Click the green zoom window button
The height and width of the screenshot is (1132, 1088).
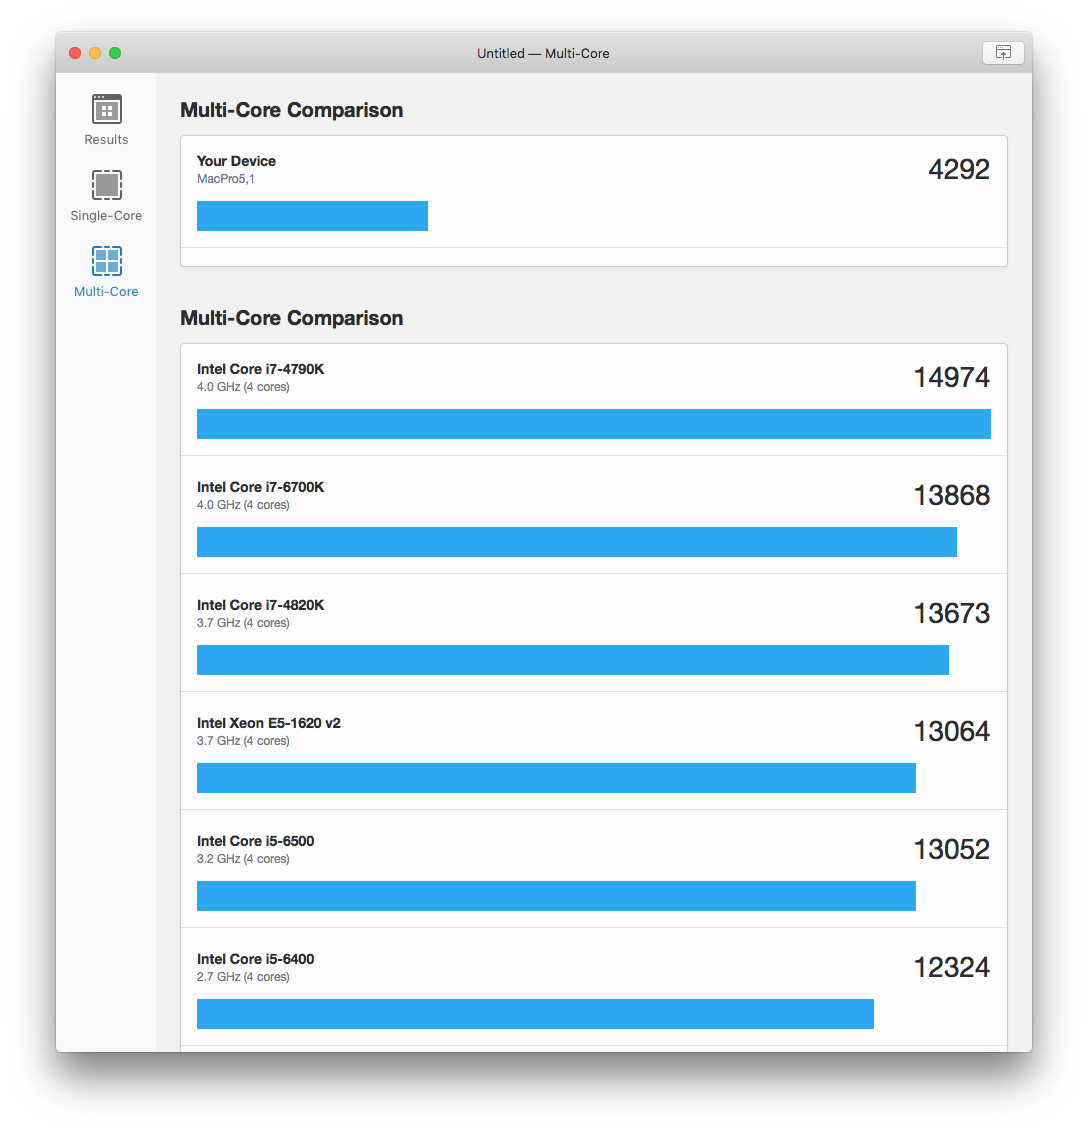click(x=115, y=53)
